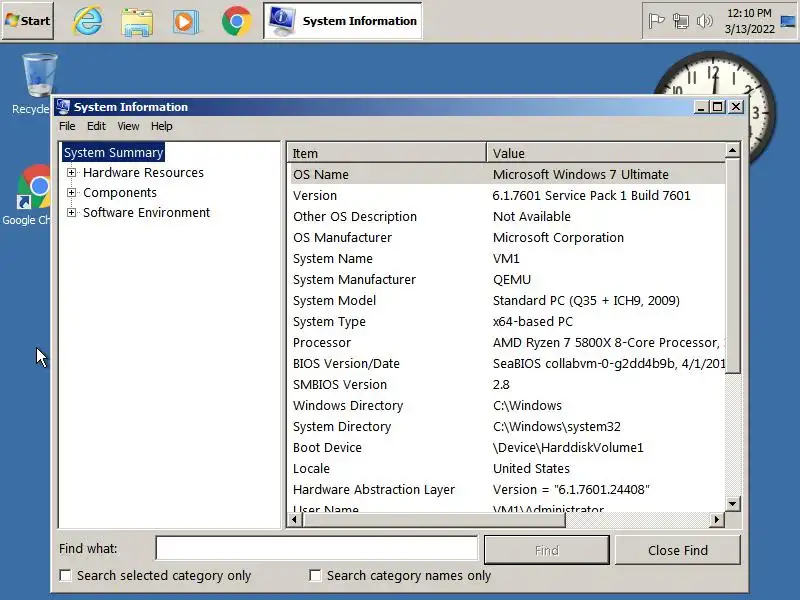Click the vertical scrollbar up arrow
The width and height of the screenshot is (800, 600).
click(732, 150)
